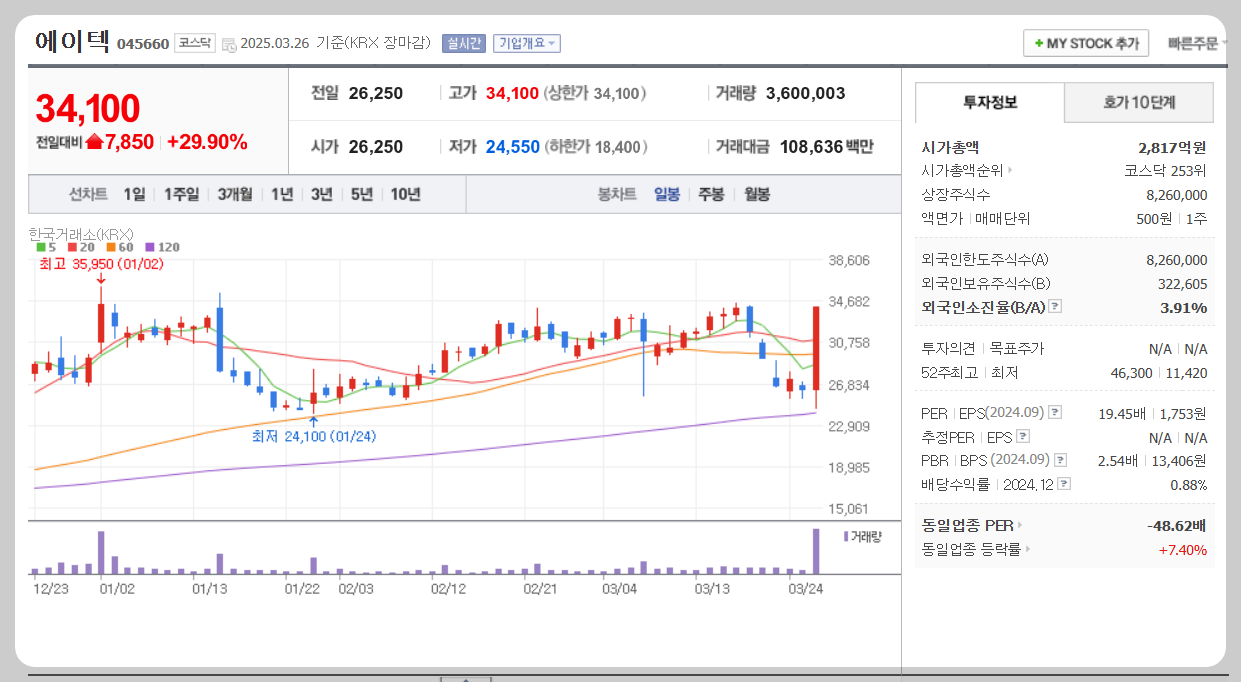
Task: Toggle the 실시간 real-time button
Action: 463,43
